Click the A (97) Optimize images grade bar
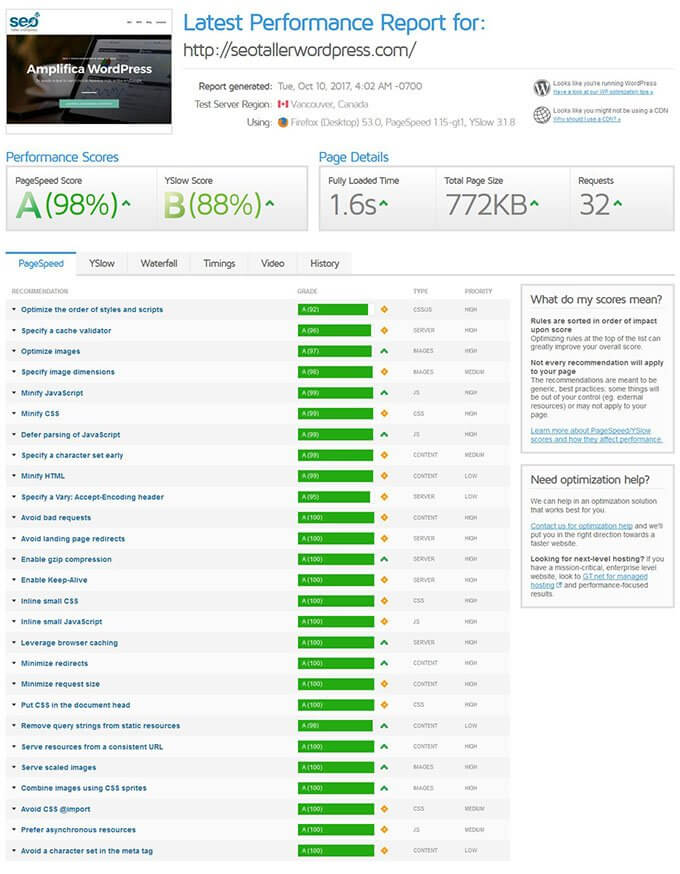Screen dimensions: 680x874 tap(334, 351)
